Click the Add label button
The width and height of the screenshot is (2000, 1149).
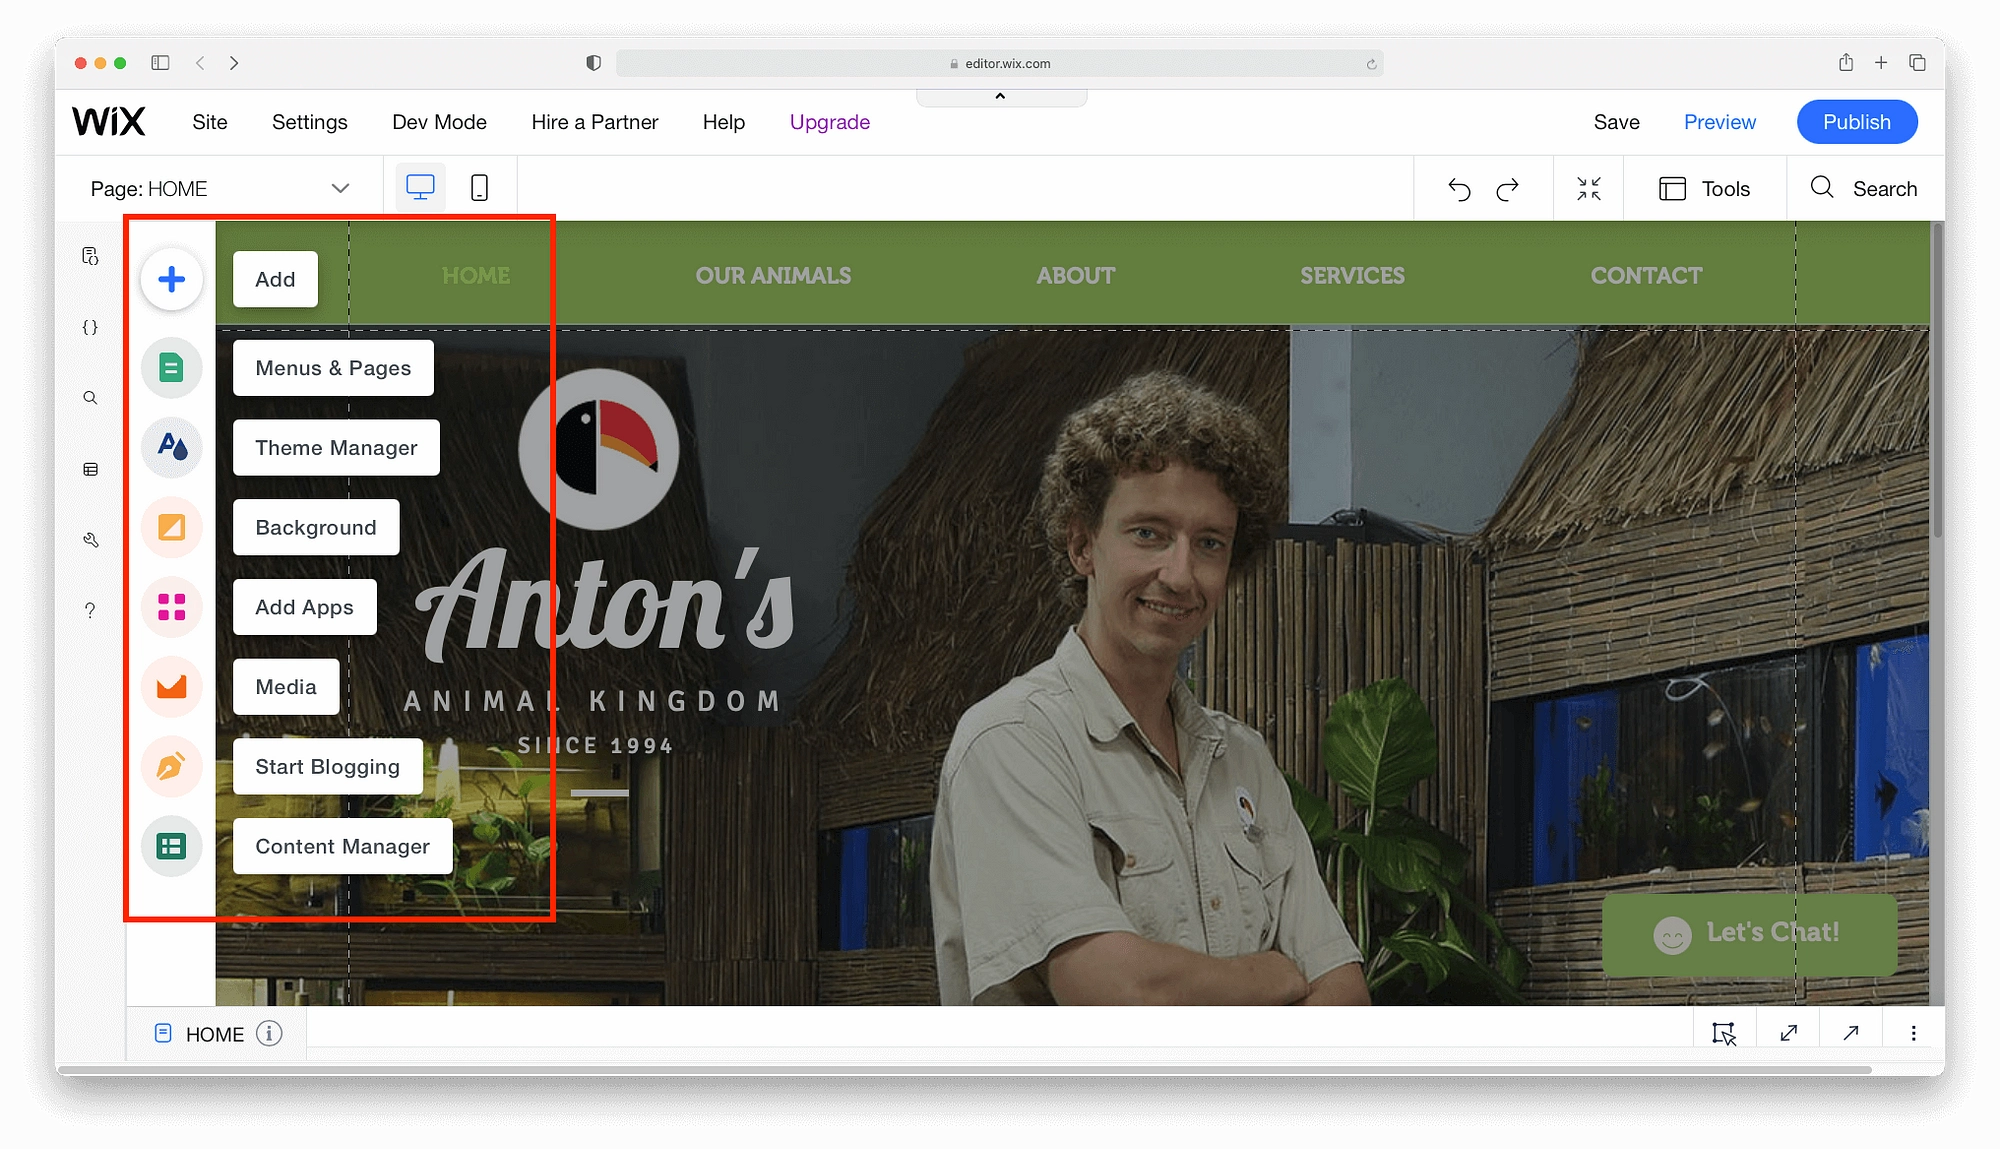tap(275, 279)
